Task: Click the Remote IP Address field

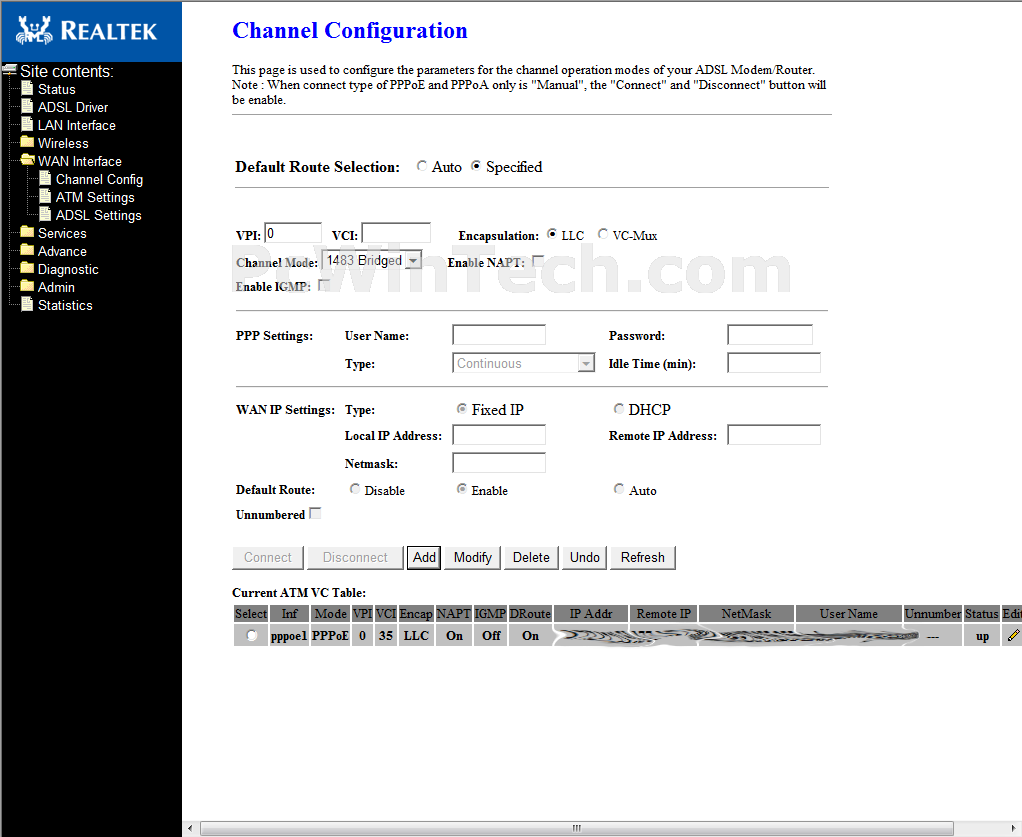Action: [x=774, y=435]
